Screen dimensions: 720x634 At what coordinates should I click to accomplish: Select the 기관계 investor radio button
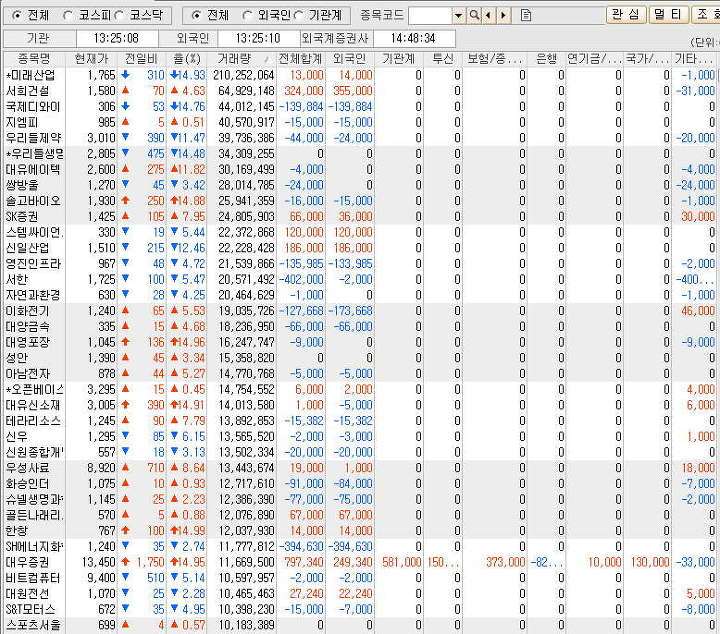tap(298, 15)
